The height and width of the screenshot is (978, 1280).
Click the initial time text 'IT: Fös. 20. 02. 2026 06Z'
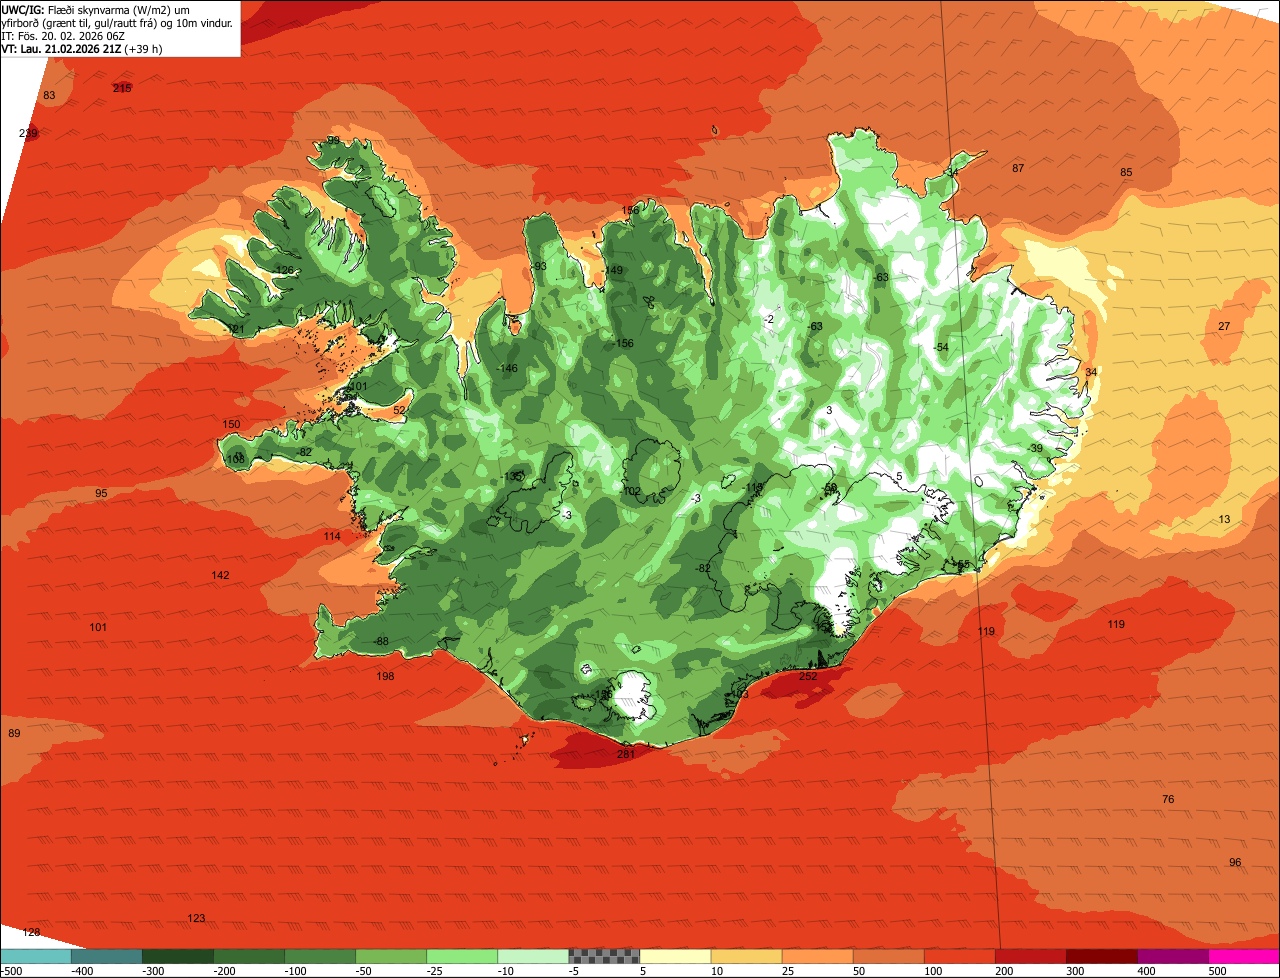pos(63,35)
